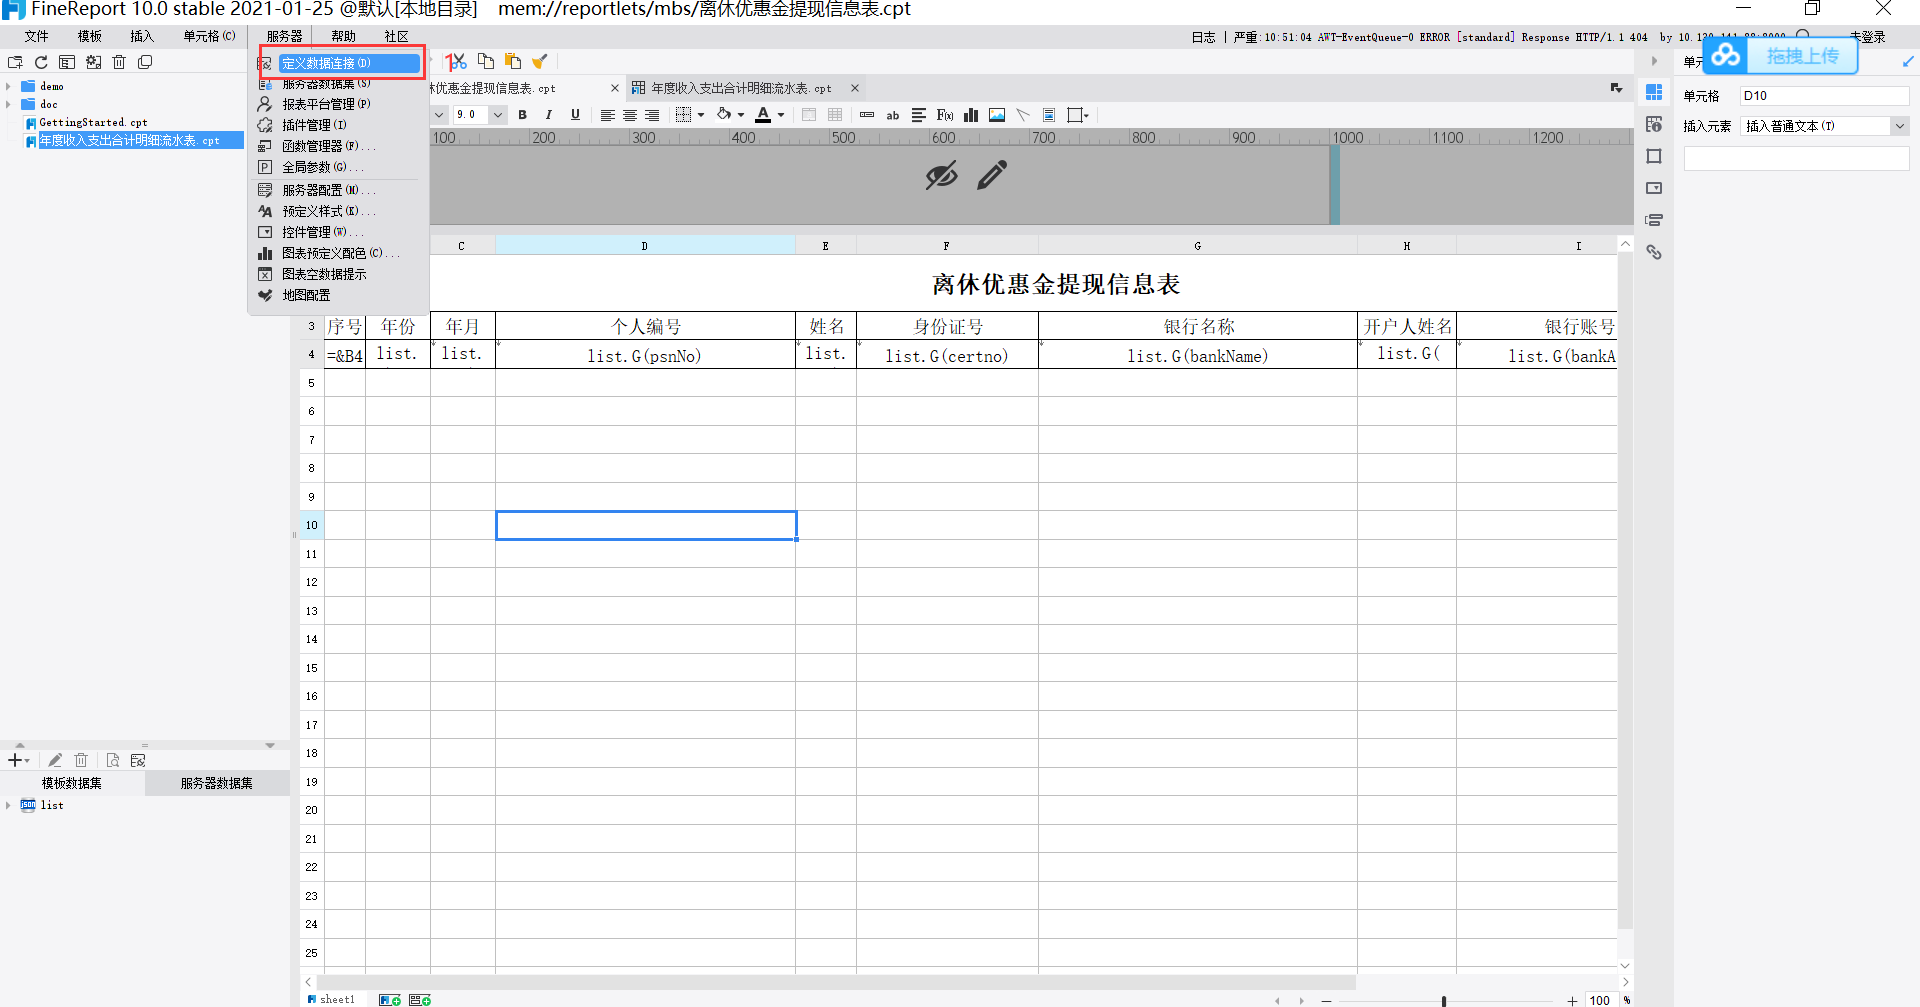
Task: Click the copy icon in top toolbar
Action: click(486, 61)
